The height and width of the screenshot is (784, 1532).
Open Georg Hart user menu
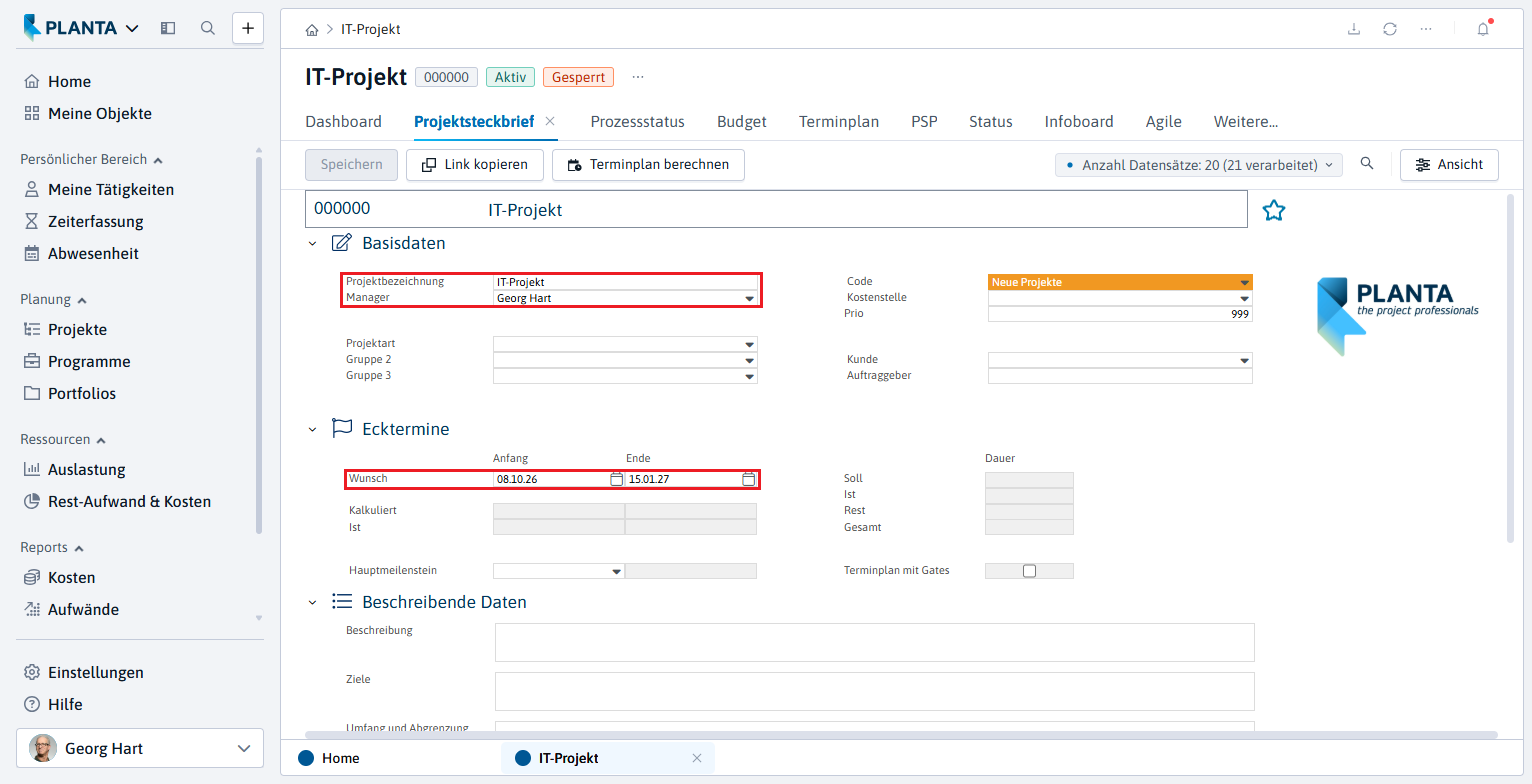[x=140, y=748]
